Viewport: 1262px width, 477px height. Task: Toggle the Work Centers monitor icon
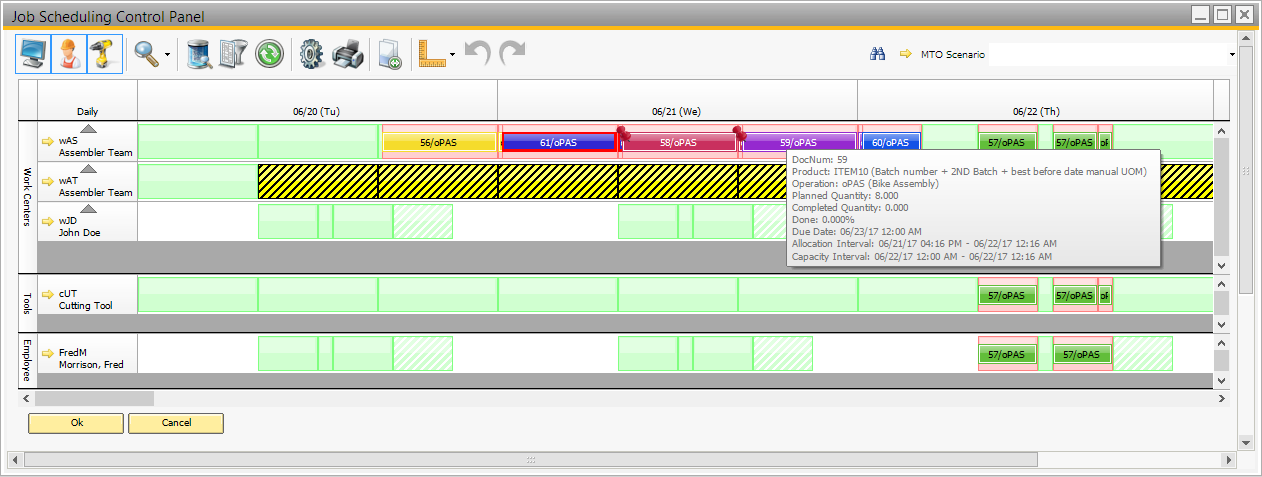click(33, 54)
